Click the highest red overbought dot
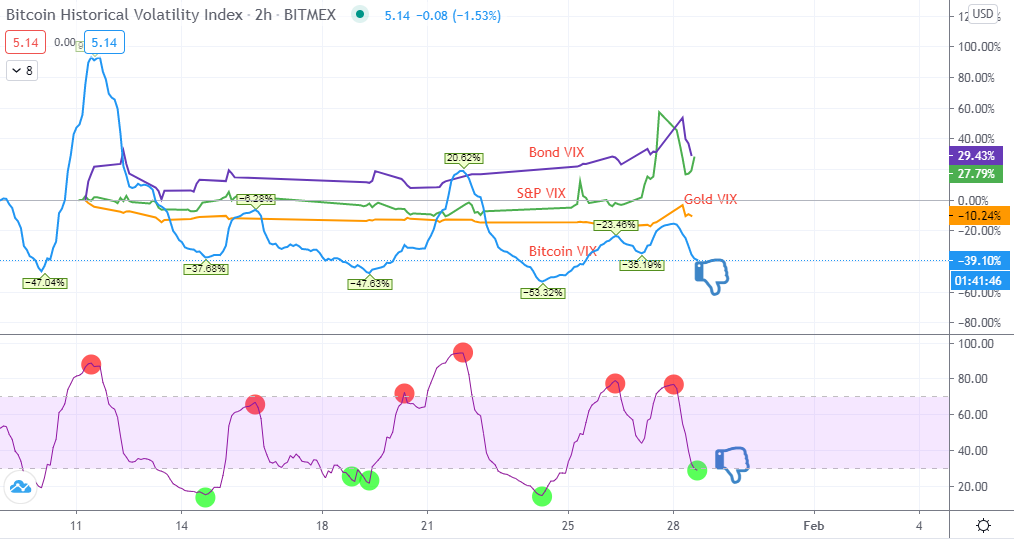Image resolution: width=1014 pixels, height=544 pixels. [462, 353]
